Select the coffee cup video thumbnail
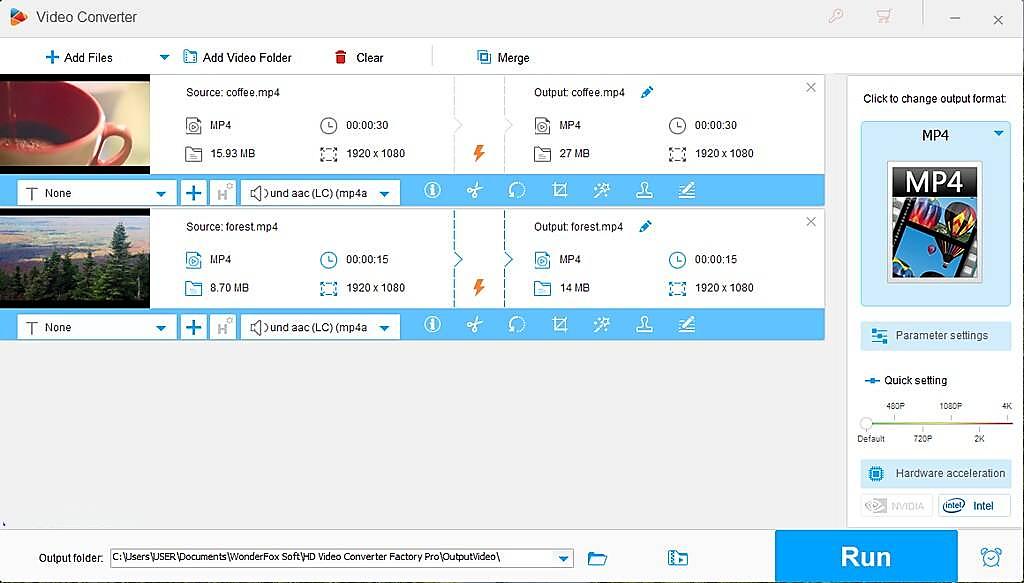Screen dimensions: 1024x583 [x=75, y=124]
